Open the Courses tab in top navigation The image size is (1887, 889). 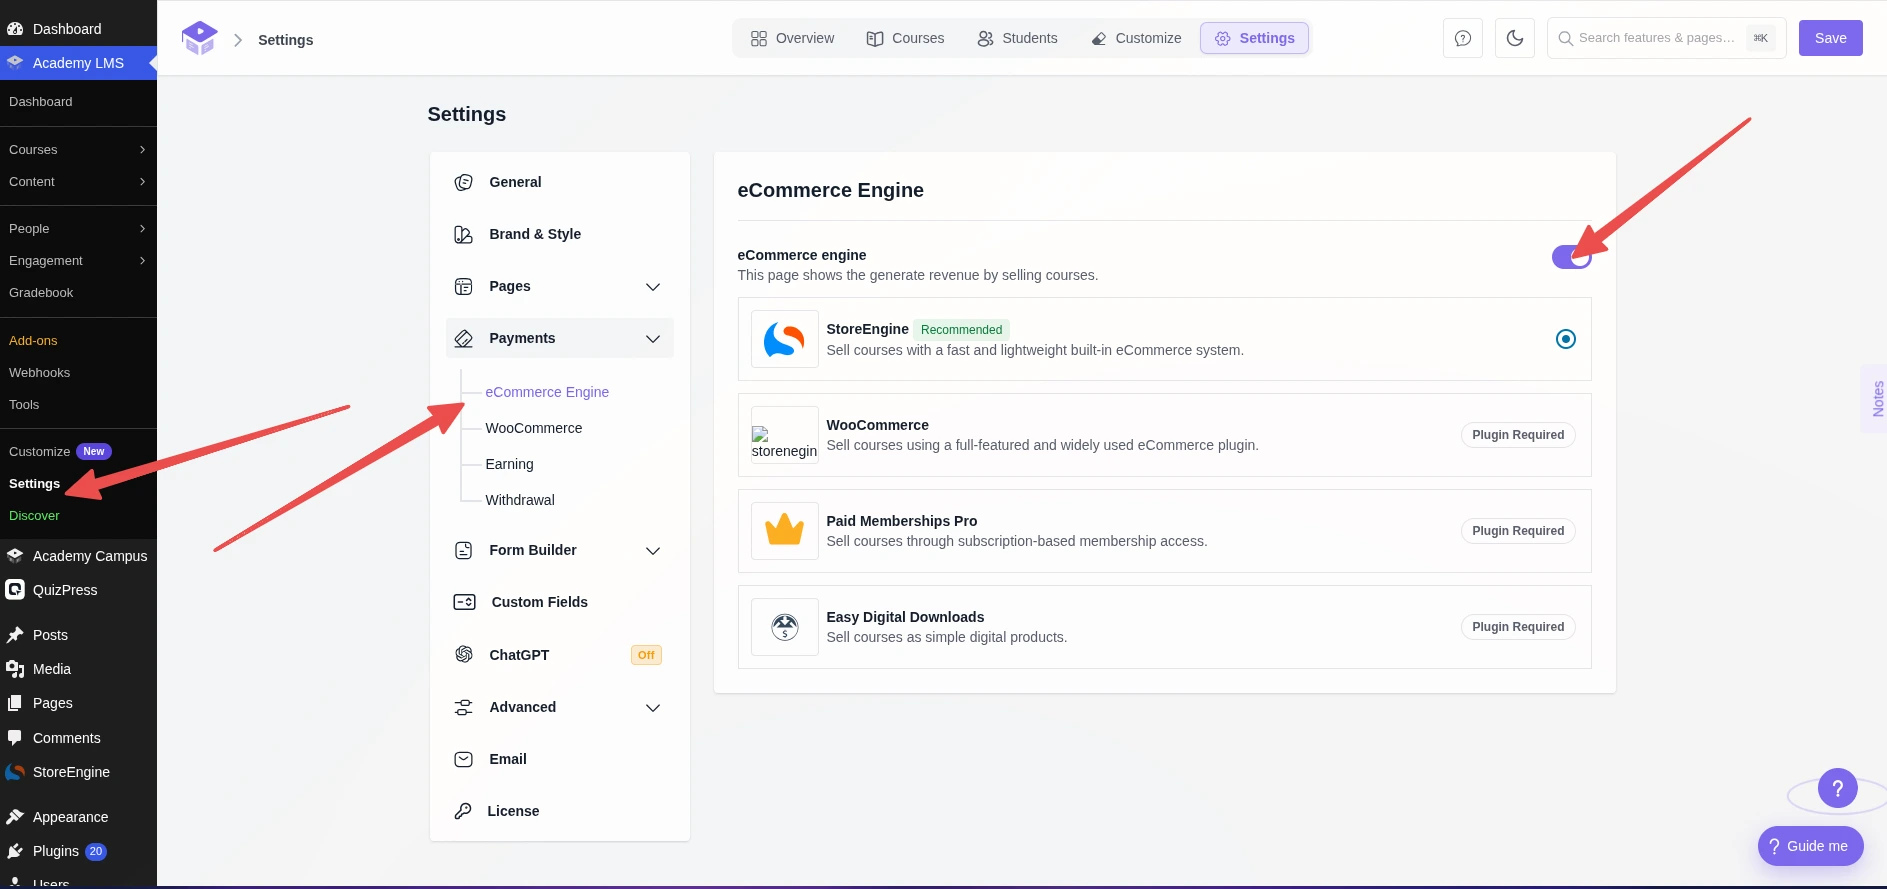click(x=905, y=38)
